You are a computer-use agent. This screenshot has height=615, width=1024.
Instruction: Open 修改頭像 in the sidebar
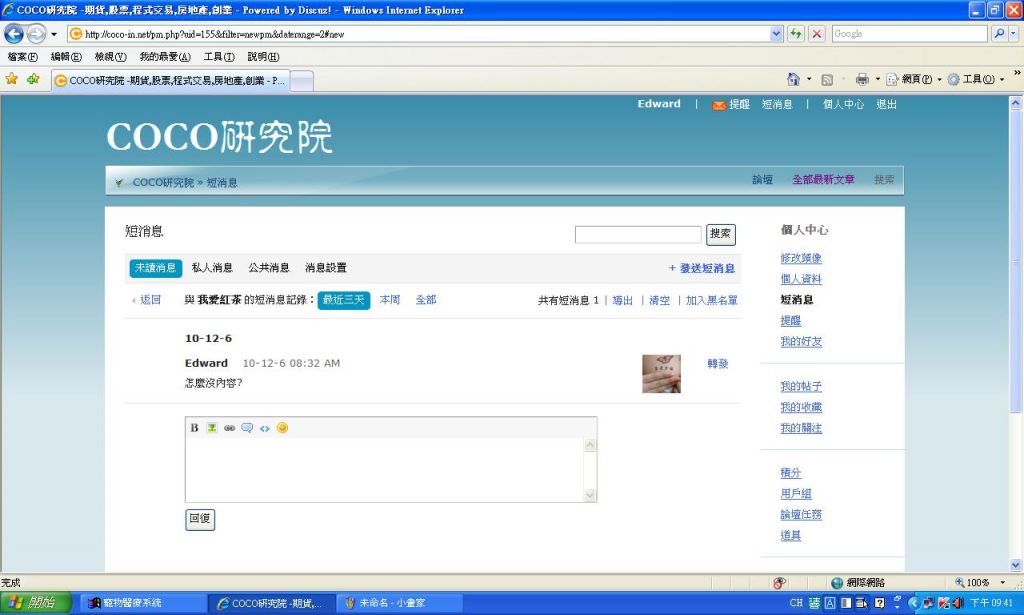pyautogui.click(x=801, y=258)
